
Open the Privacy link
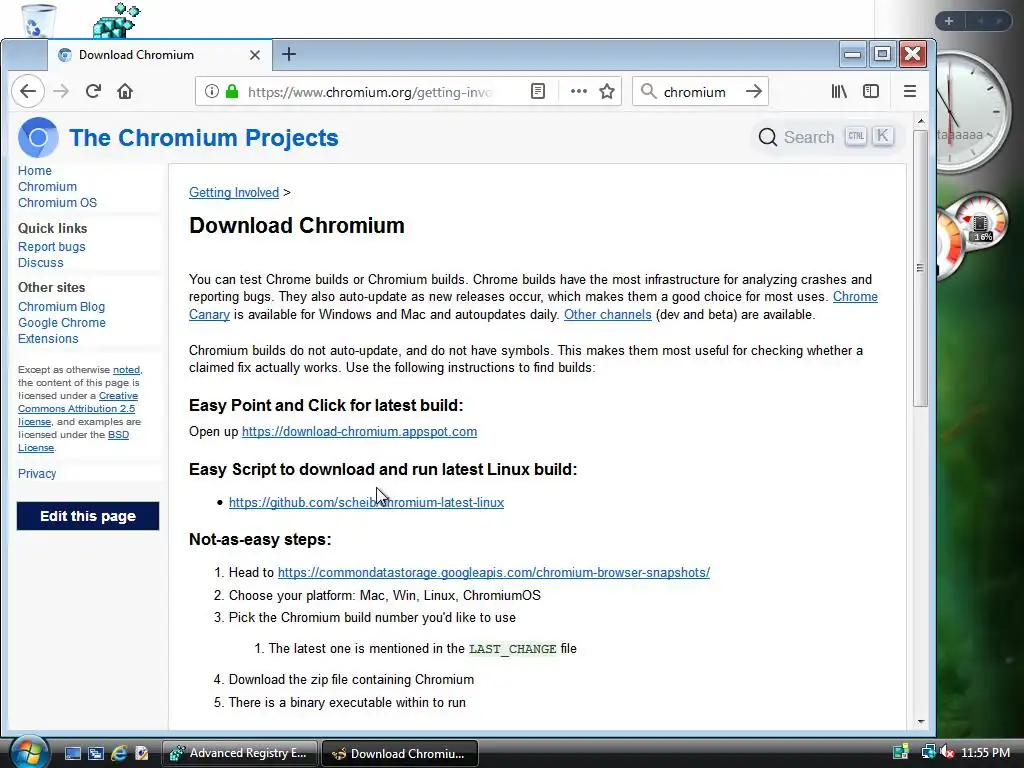[37, 473]
